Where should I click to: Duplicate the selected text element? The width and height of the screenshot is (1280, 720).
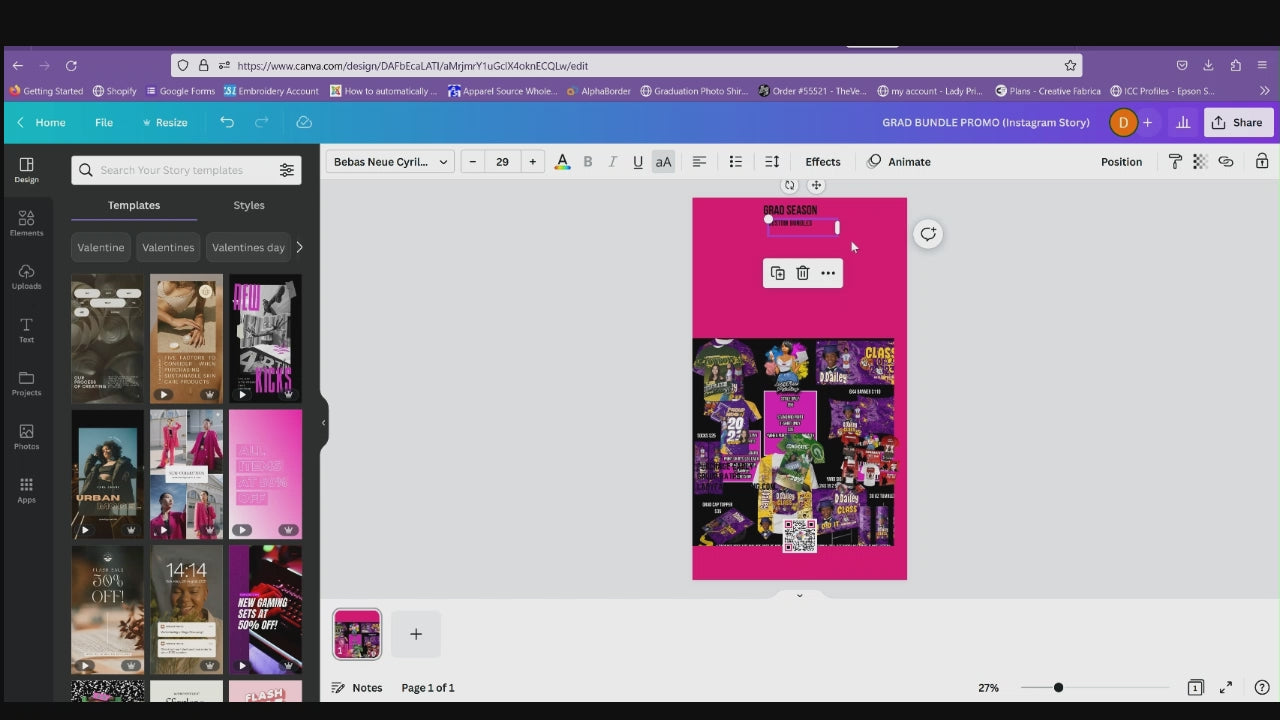[x=778, y=273]
